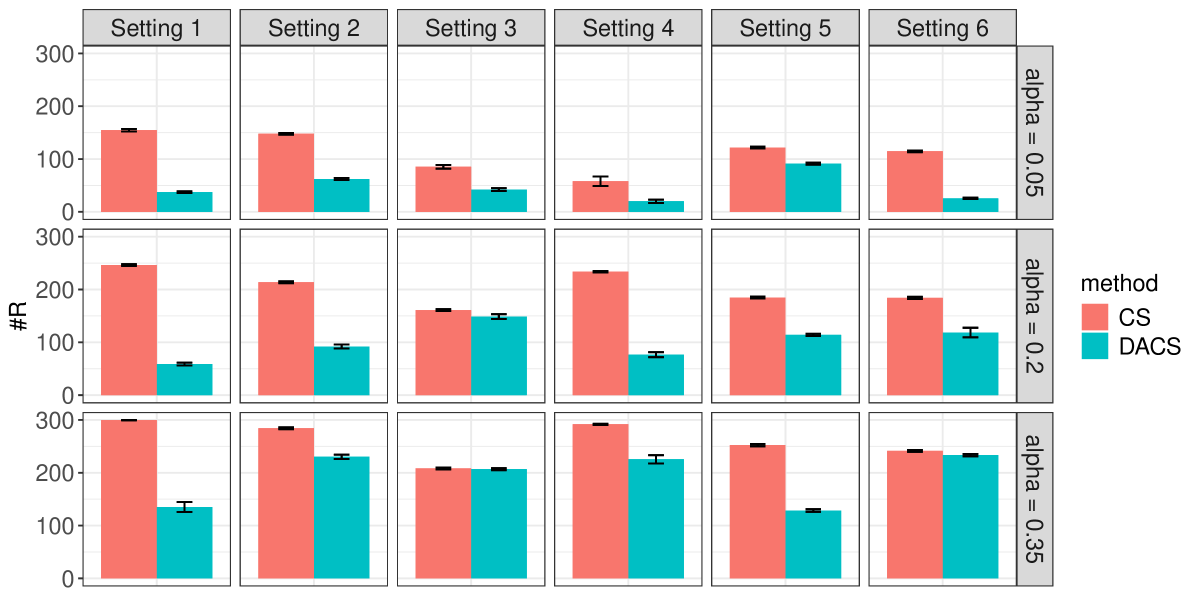This screenshot has width=1200, height=600.
Task: Select the CS bar in Setting 4, alpha 0.35
Action: point(600,500)
